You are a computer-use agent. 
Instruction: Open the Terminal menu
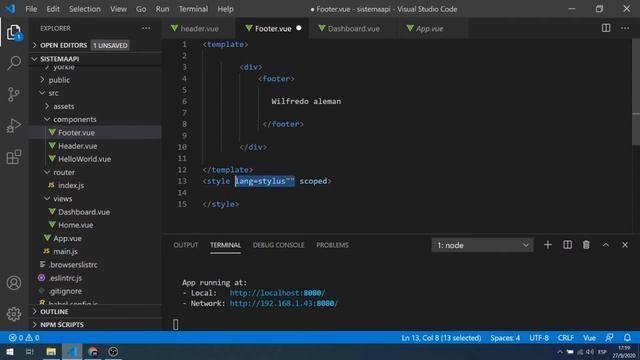[x=193, y=9]
